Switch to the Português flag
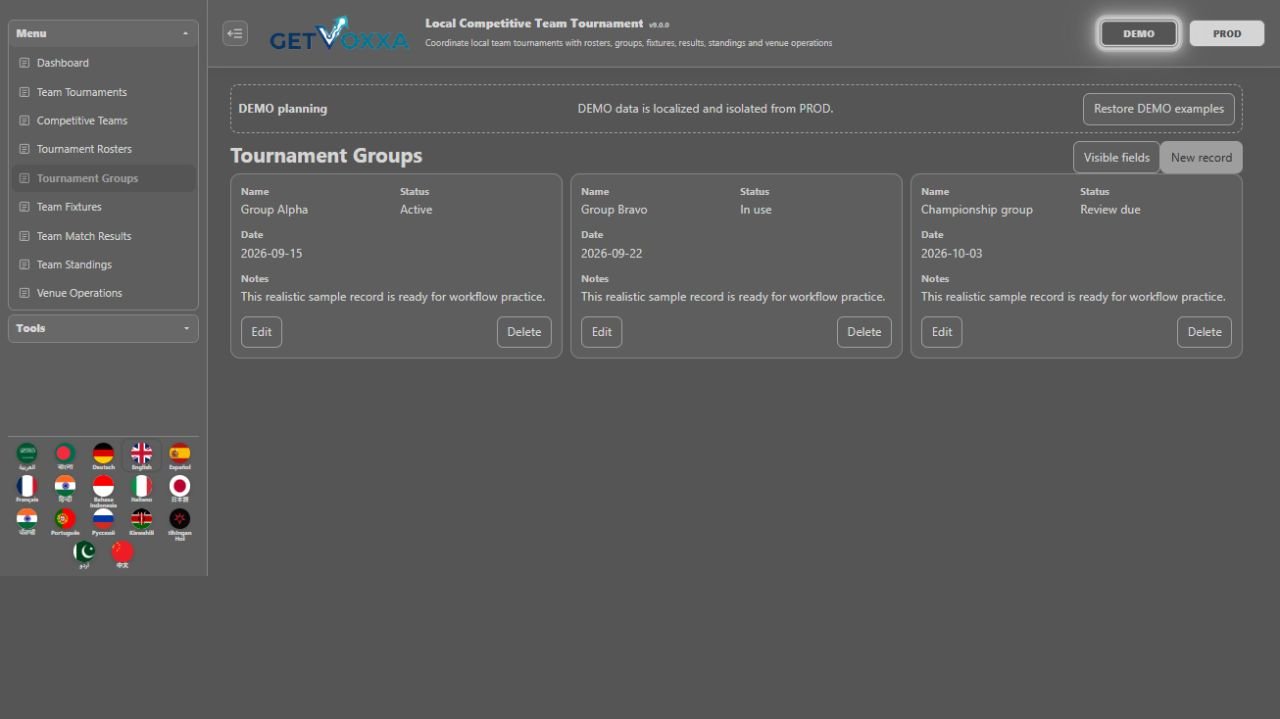Viewport: 1280px width, 719px height. pos(65,520)
